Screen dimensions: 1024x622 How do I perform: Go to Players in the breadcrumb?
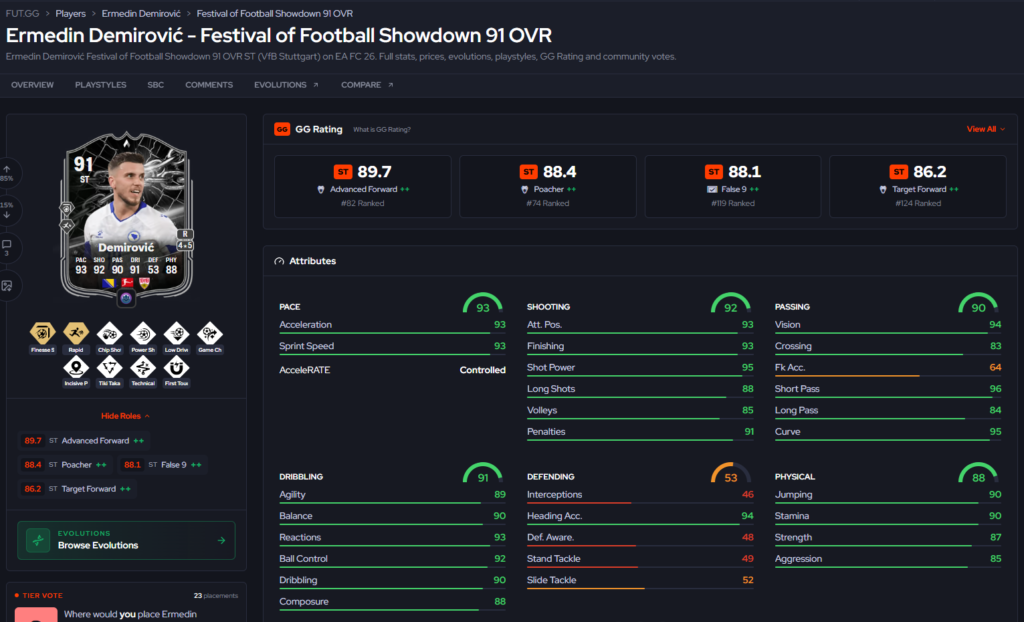point(71,13)
